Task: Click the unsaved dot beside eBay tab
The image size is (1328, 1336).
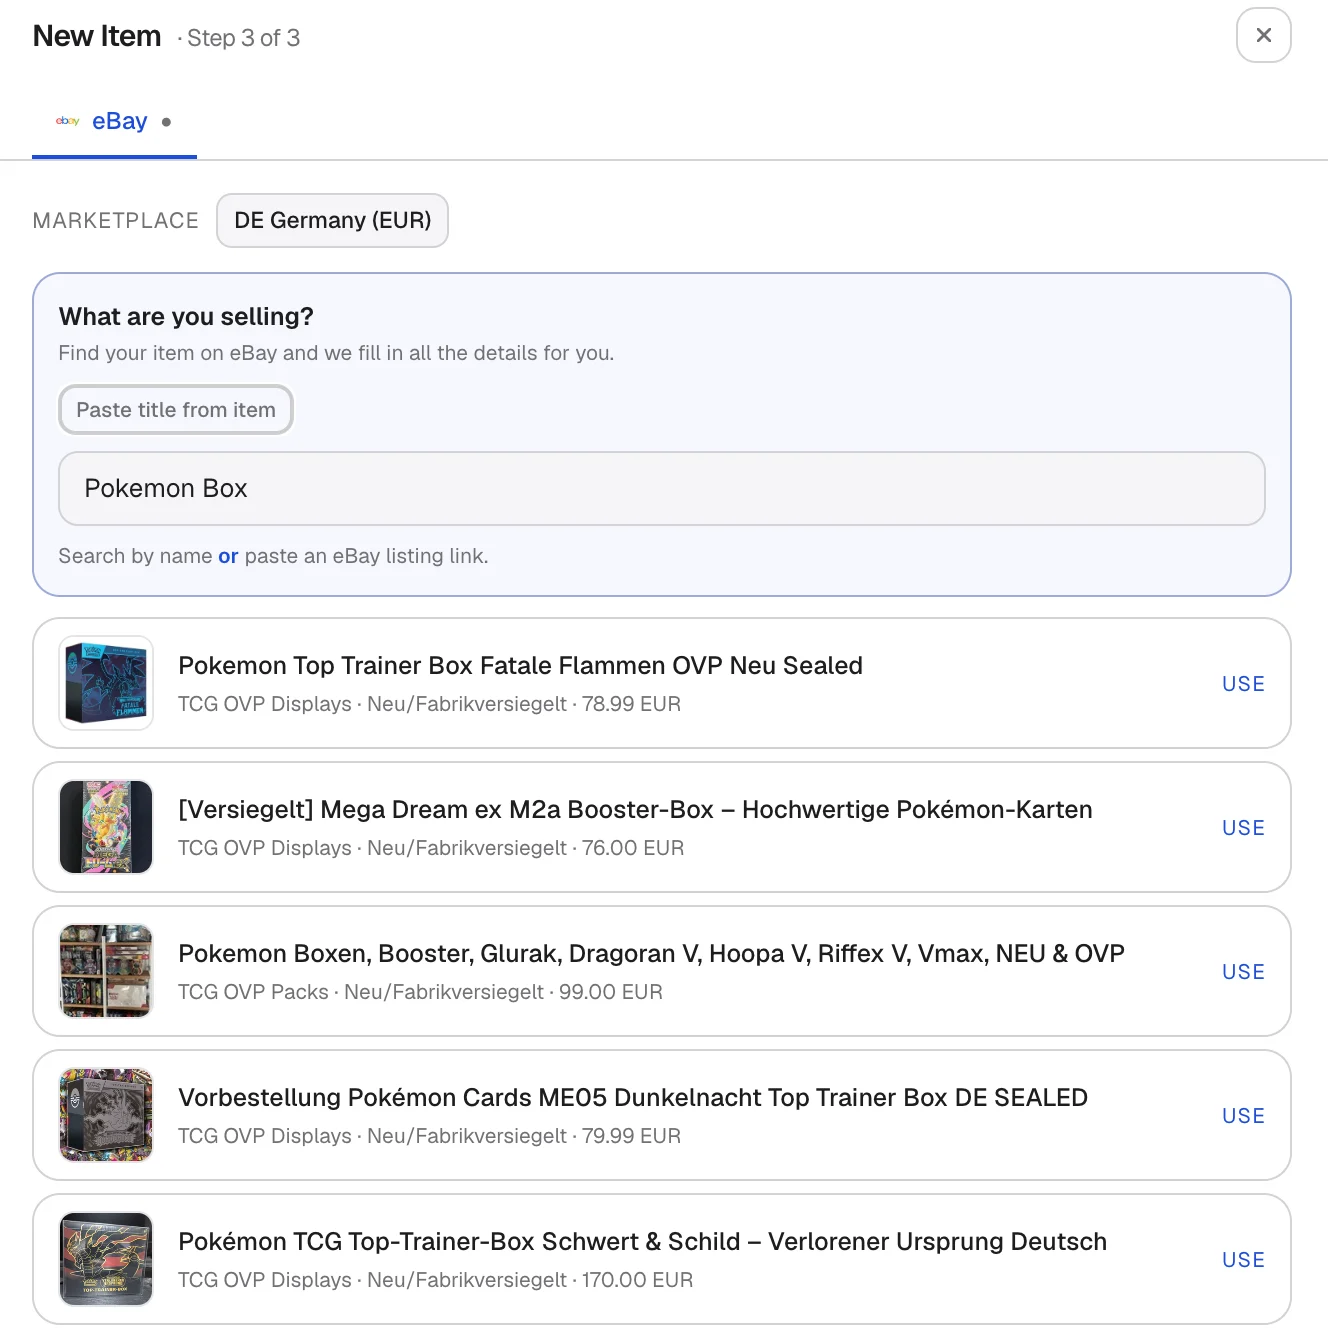Action: tap(166, 122)
